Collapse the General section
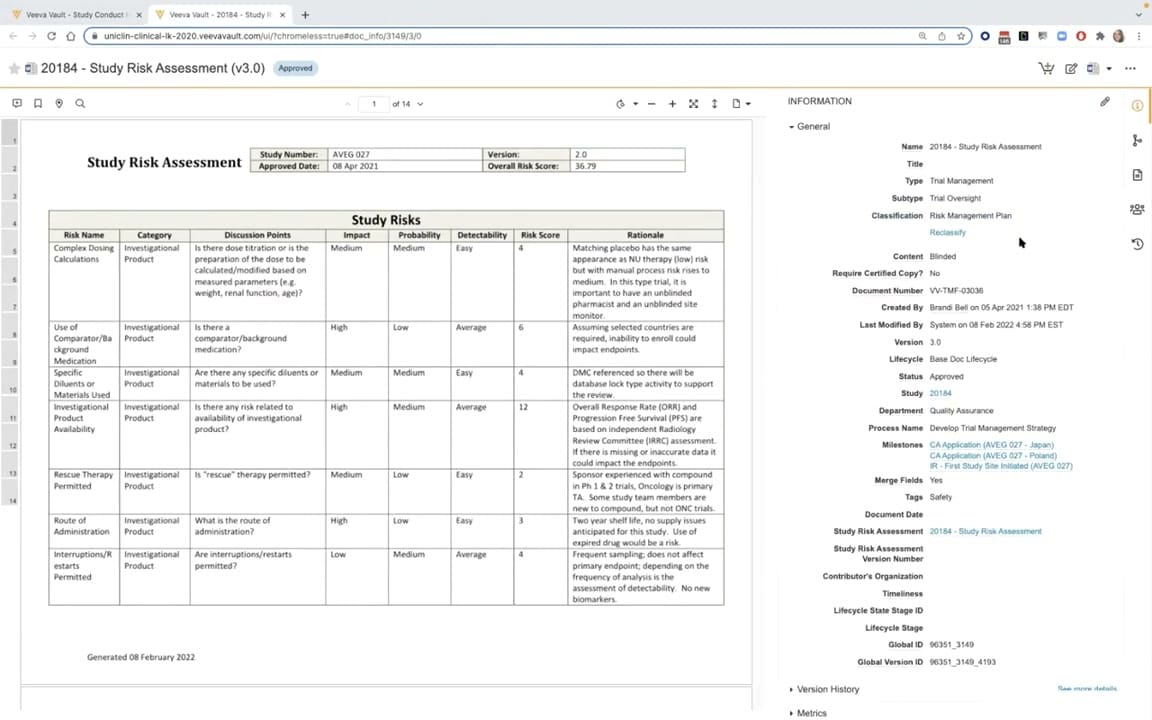Viewport: 1152px width, 720px height. tap(809, 126)
